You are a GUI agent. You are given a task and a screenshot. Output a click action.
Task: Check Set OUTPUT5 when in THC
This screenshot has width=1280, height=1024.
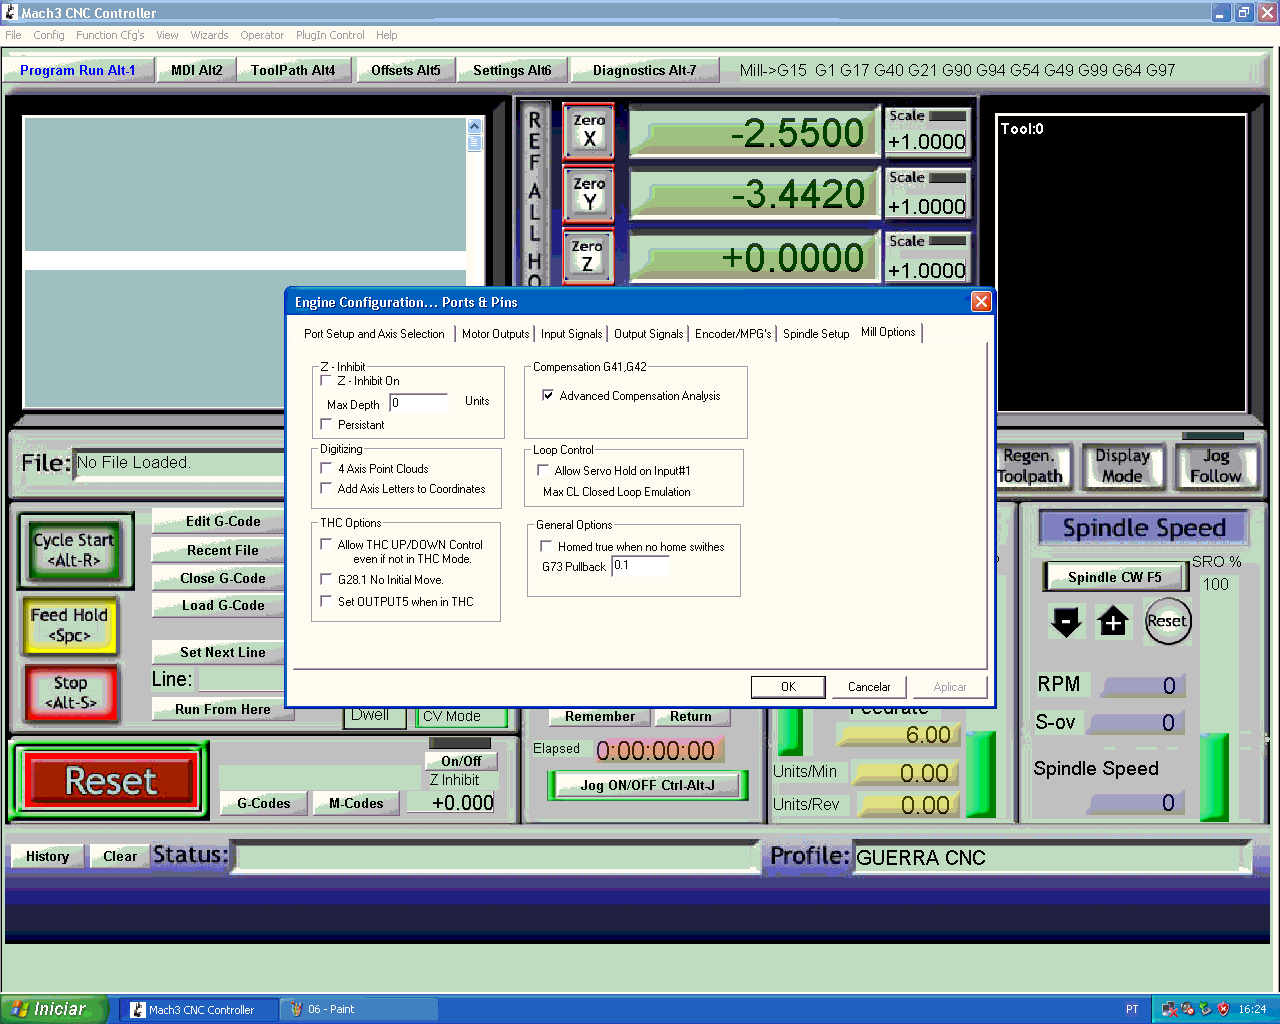point(326,601)
